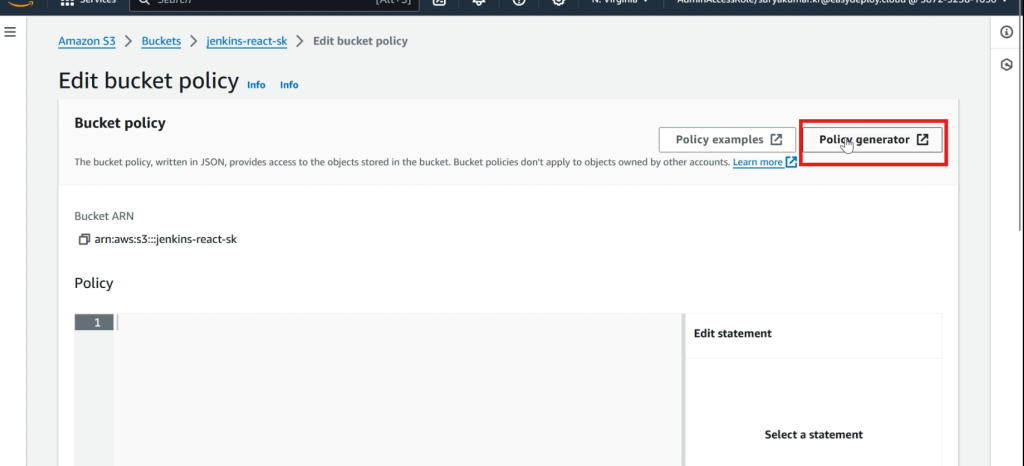Open the settings gear in top bar

558,3
